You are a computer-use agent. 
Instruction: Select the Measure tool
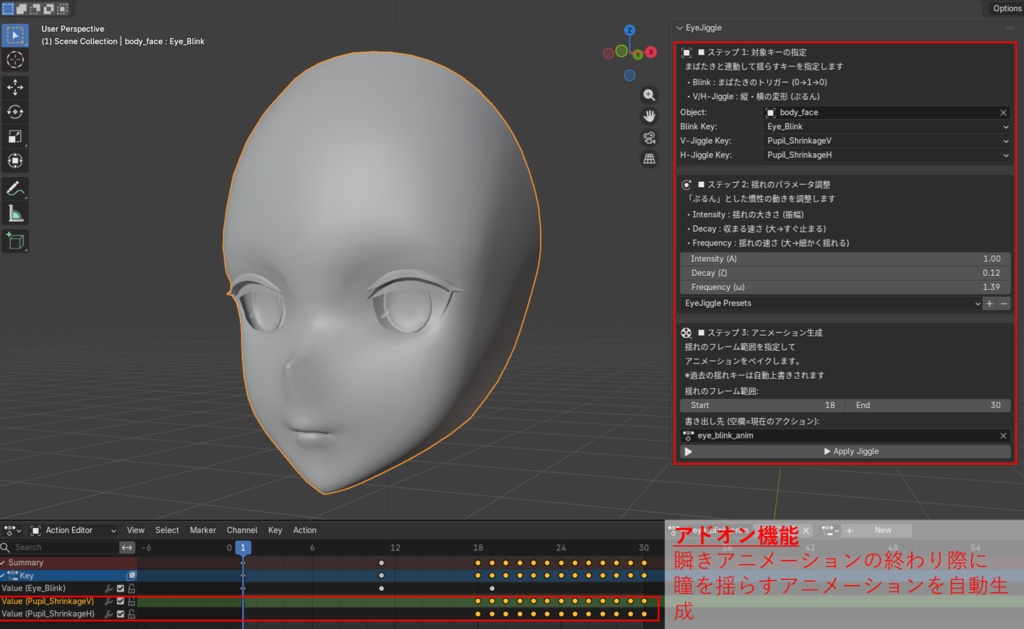click(x=14, y=213)
